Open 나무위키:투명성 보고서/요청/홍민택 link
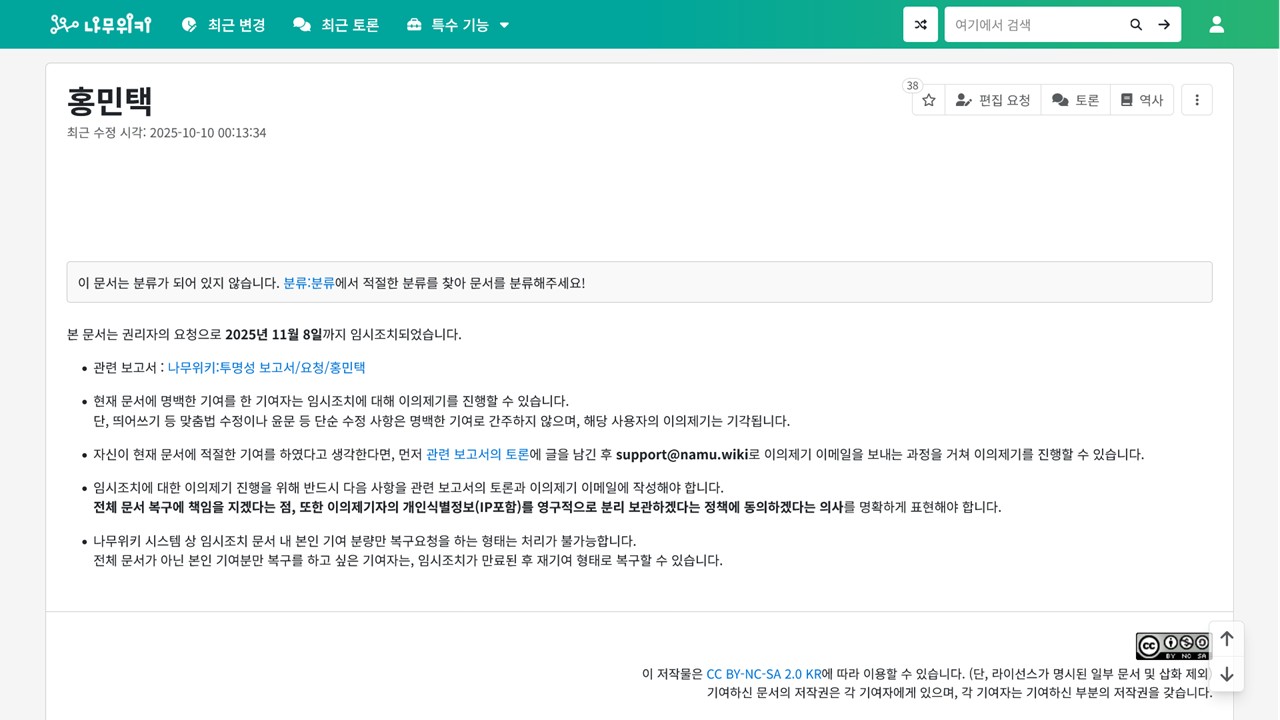Screen dimensions: 1280x720 tap(266, 367)
